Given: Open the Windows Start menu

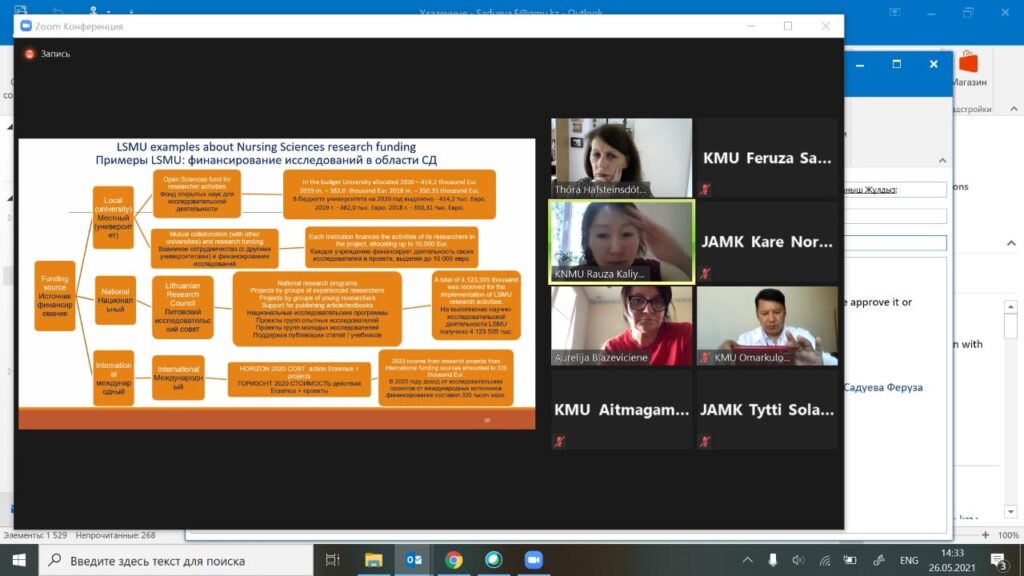Looking at the screenshot, I should 20,560.
